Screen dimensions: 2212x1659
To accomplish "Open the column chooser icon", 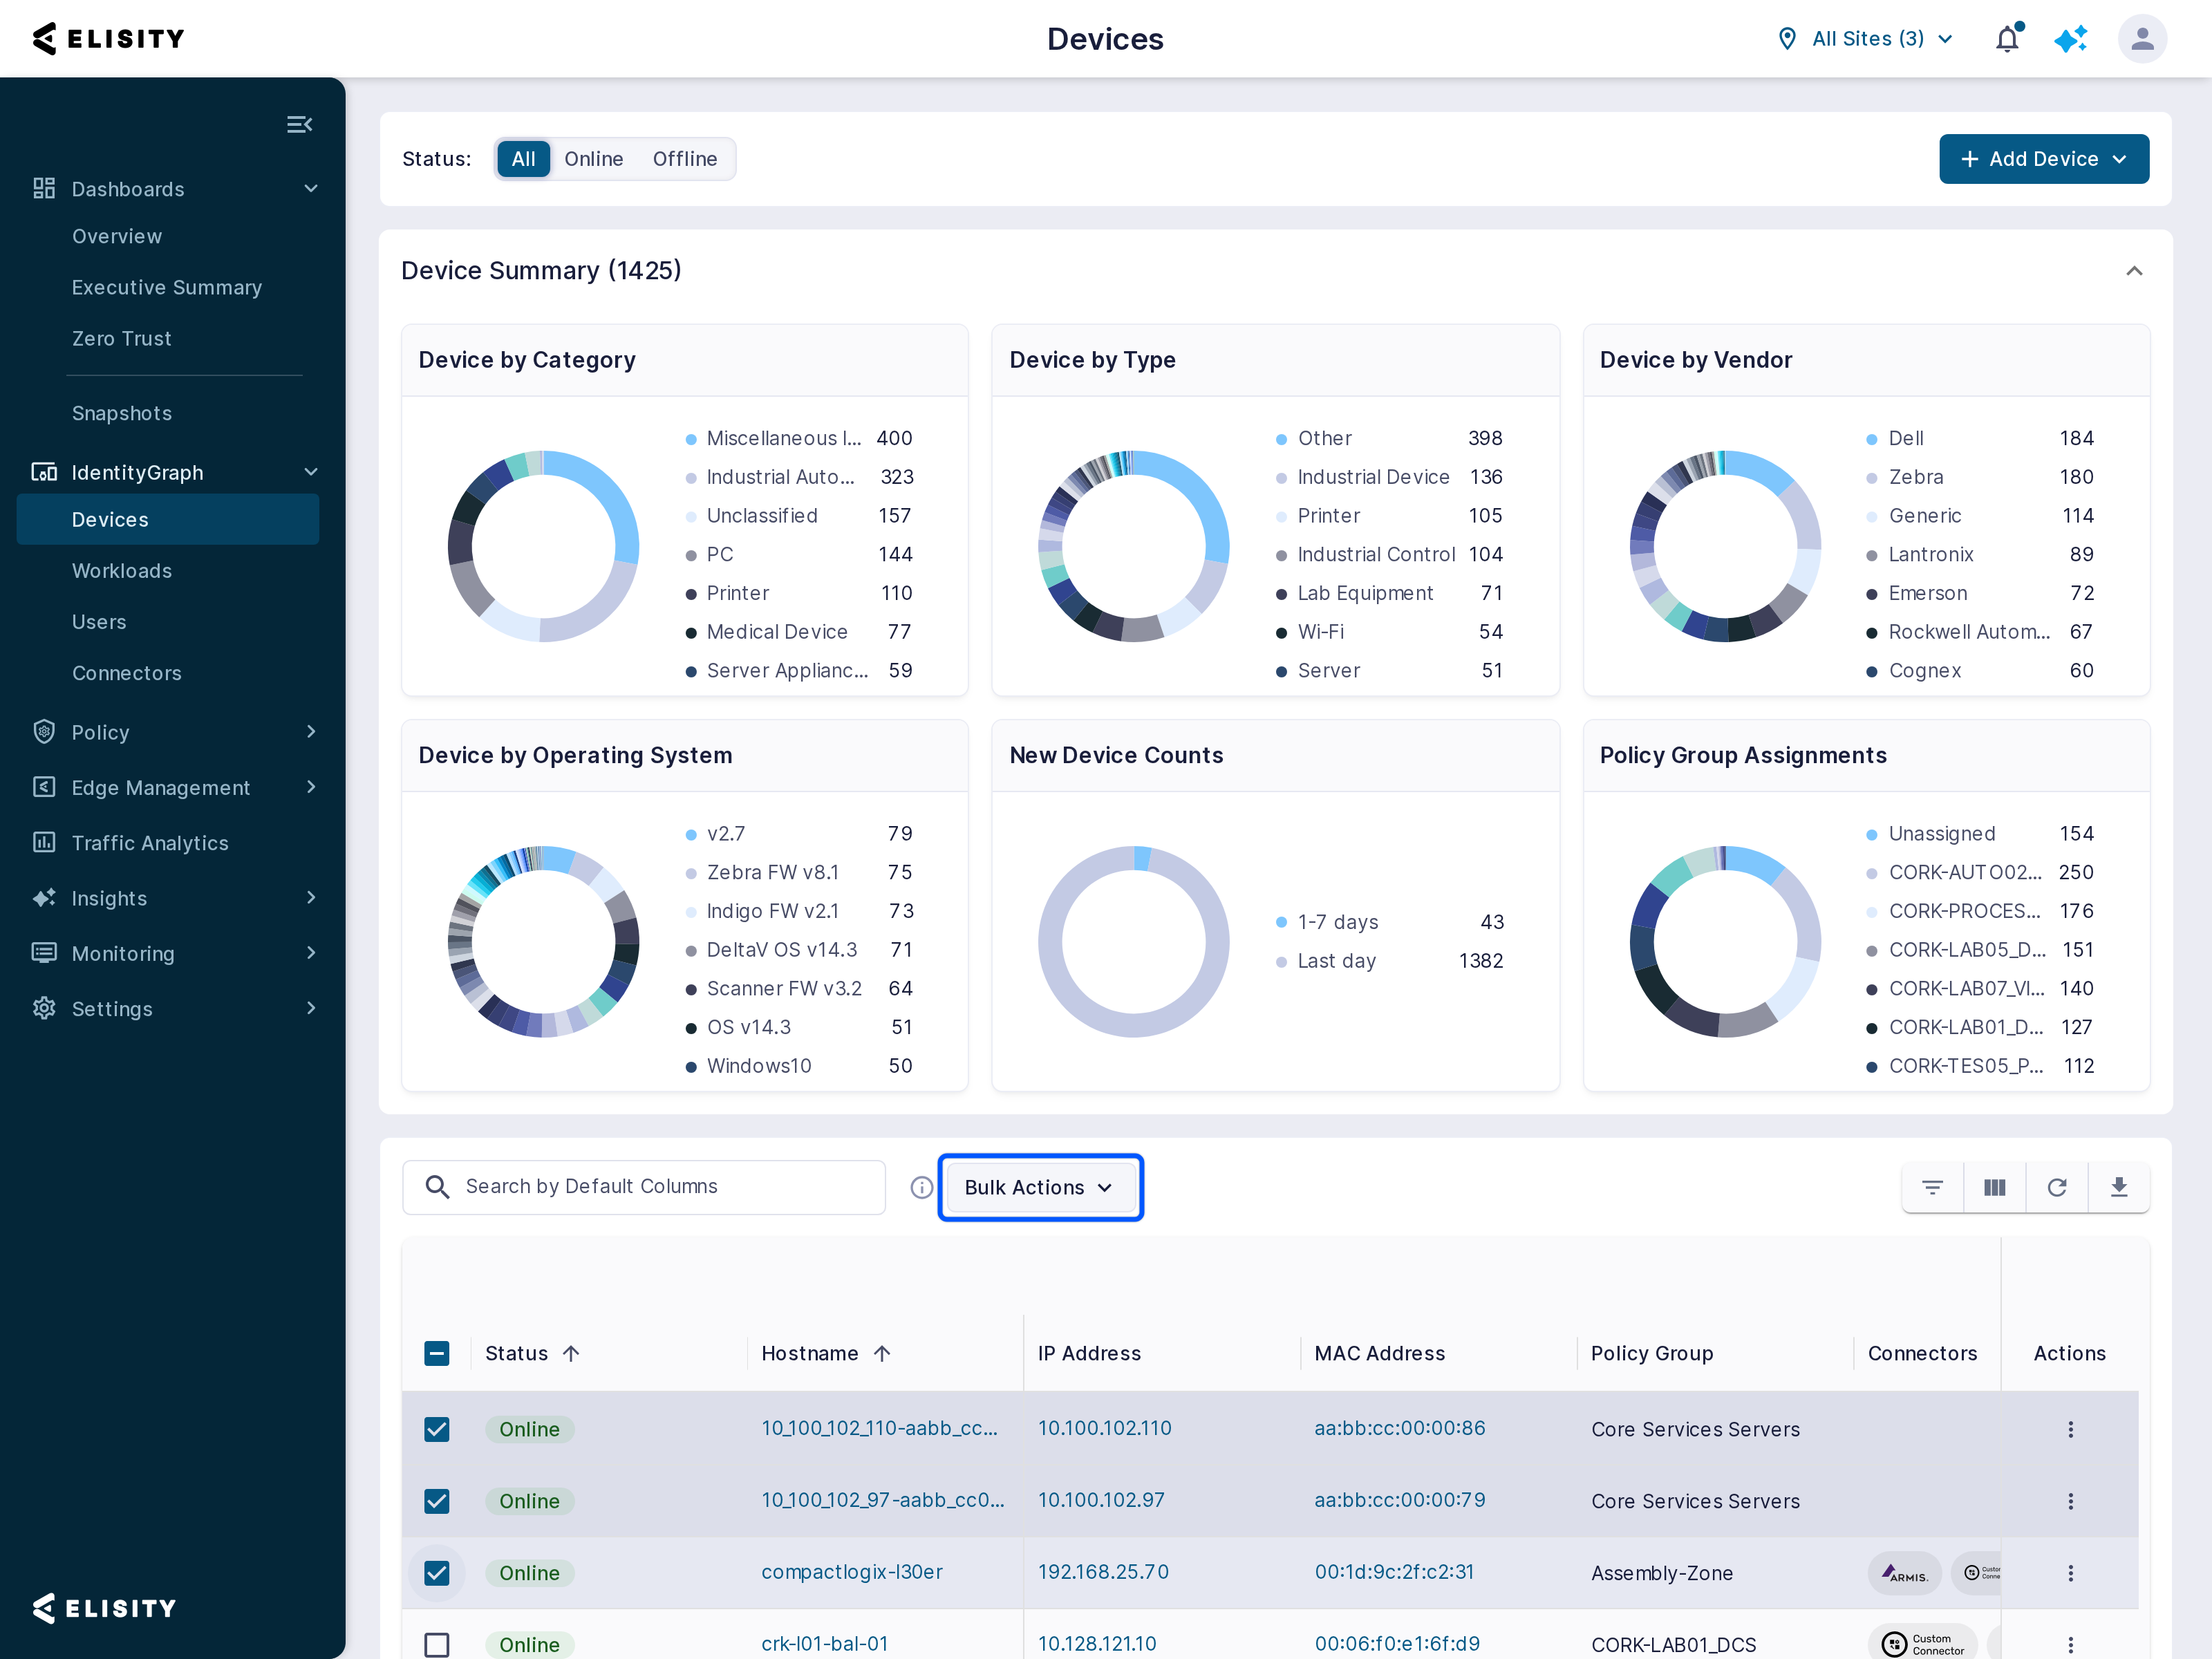I will click(x=1994, y=1187).
